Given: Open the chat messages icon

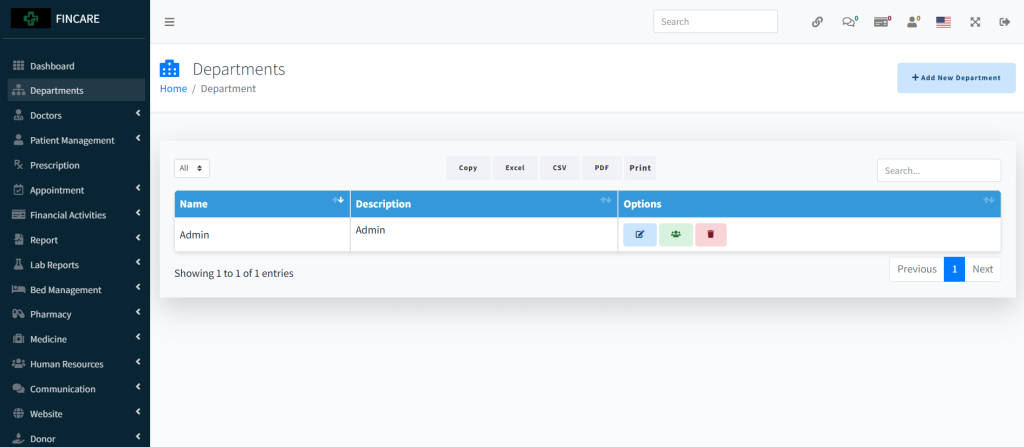Looking at the screenshot, I should 849,22.
